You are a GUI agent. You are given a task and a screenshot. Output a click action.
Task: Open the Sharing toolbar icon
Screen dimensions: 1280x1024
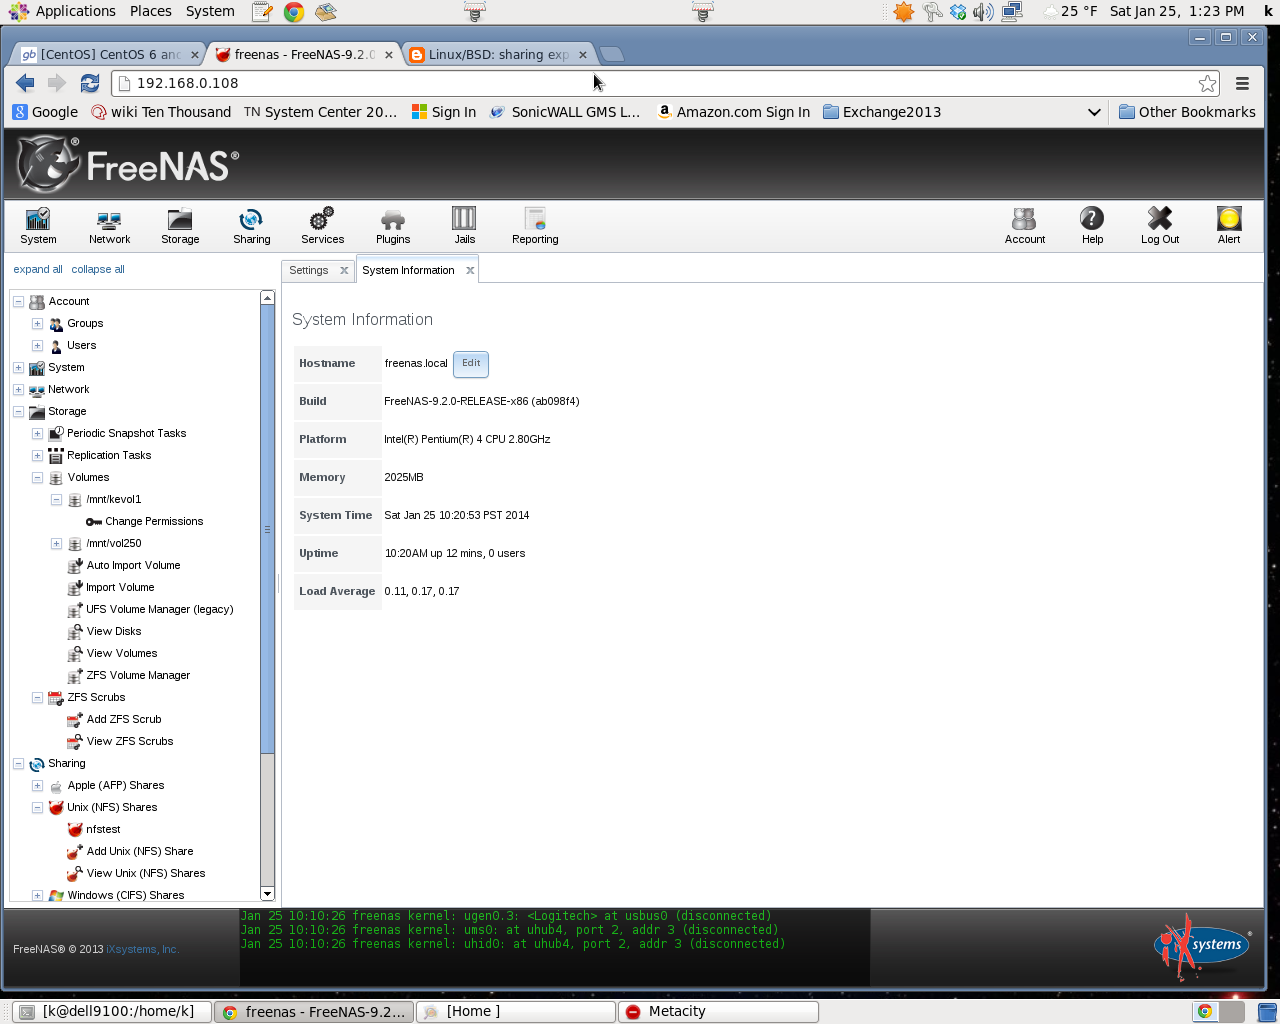pos(251,225)
